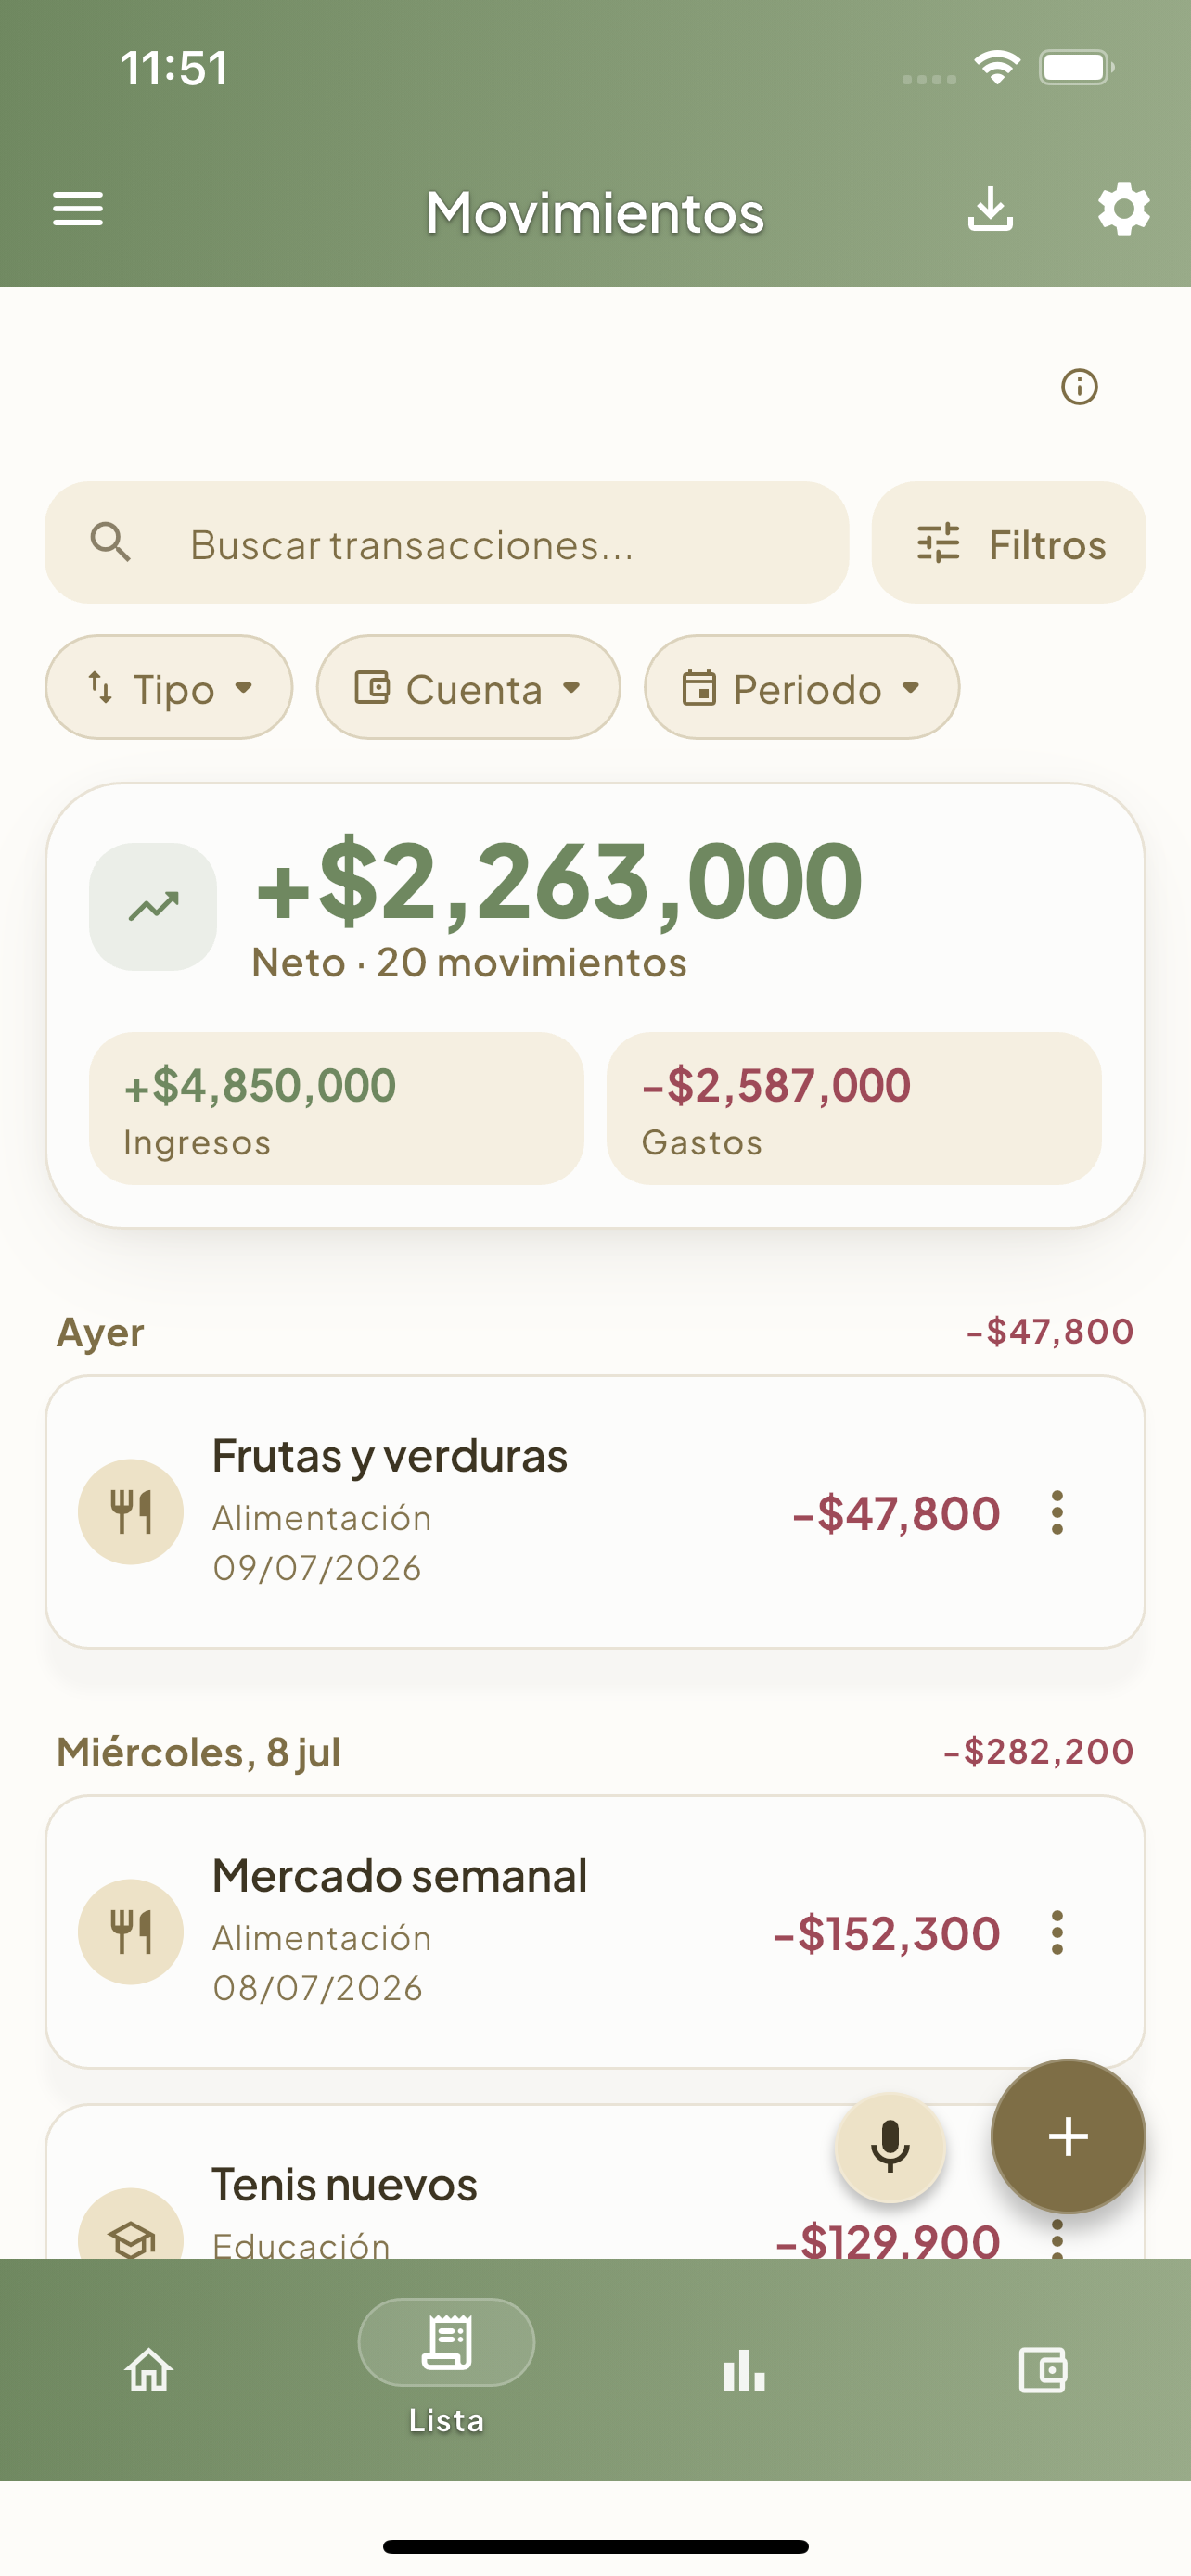Switch to the statistics bar chart tab
1191x2576 pixels.
pyautogui.click(x=744, y=2369)
